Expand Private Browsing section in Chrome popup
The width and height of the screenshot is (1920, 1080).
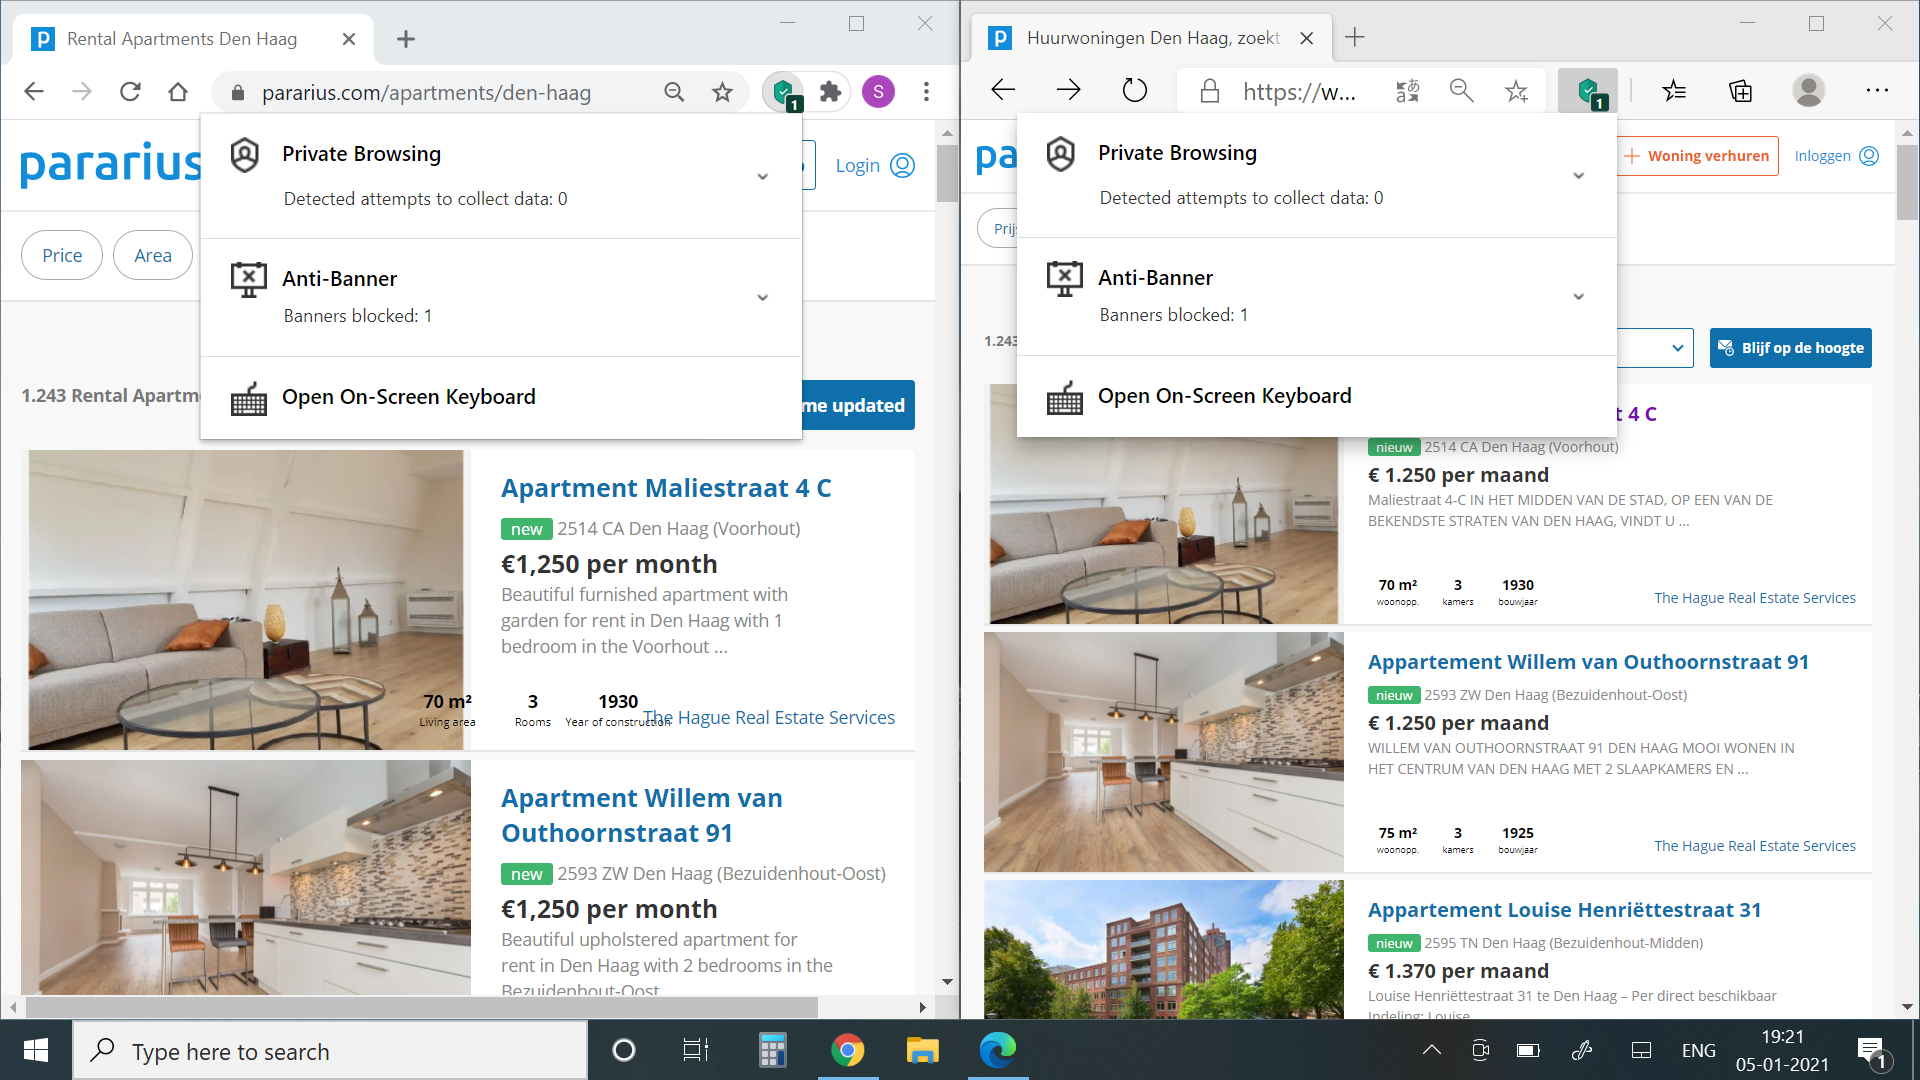pyautogui.click(x=762, y=176)
